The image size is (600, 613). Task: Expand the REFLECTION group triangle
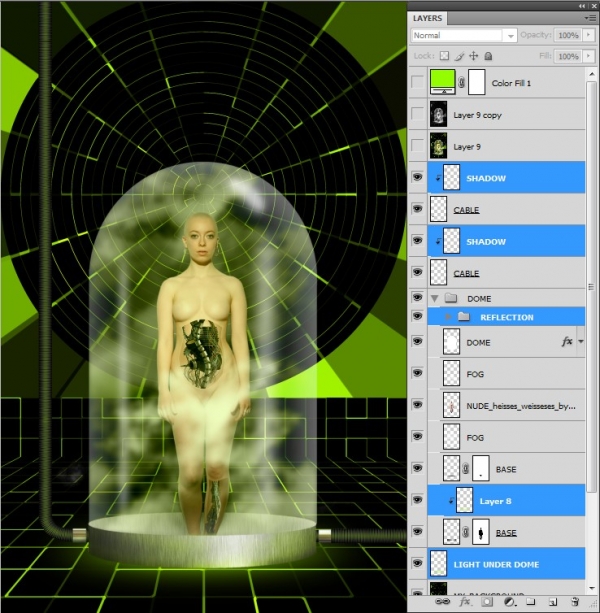point(448,317)
